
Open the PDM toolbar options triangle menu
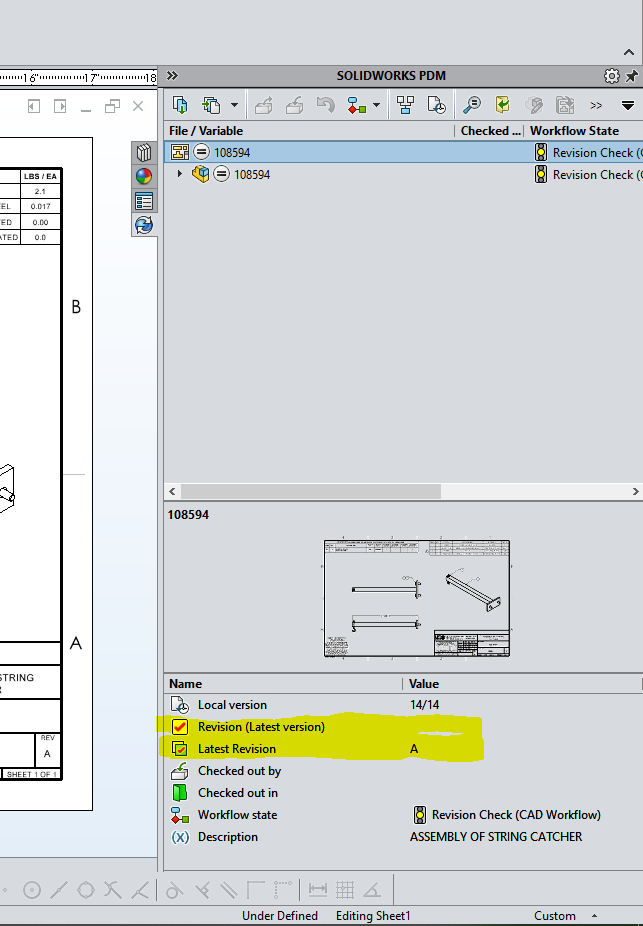click(x=628, y=104)
